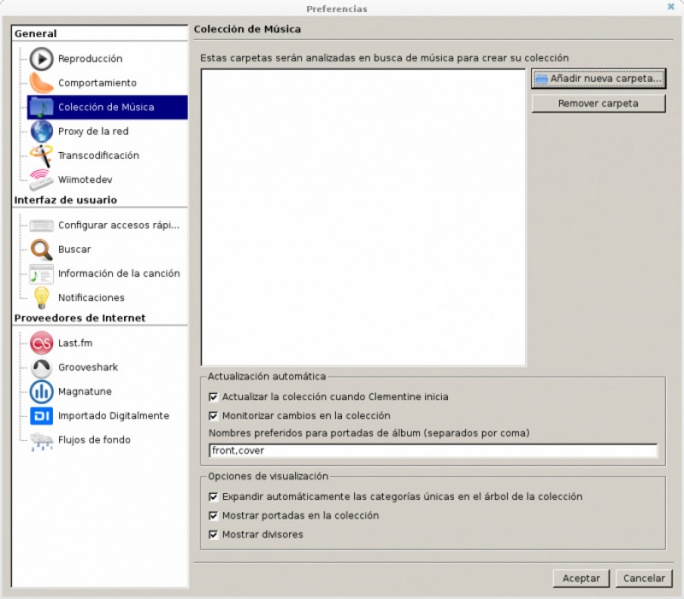Image resolution: width=684 pixels, height=599 pixels.
Task: Click the Wiimotedev remote icon
Action: [41, 180]
